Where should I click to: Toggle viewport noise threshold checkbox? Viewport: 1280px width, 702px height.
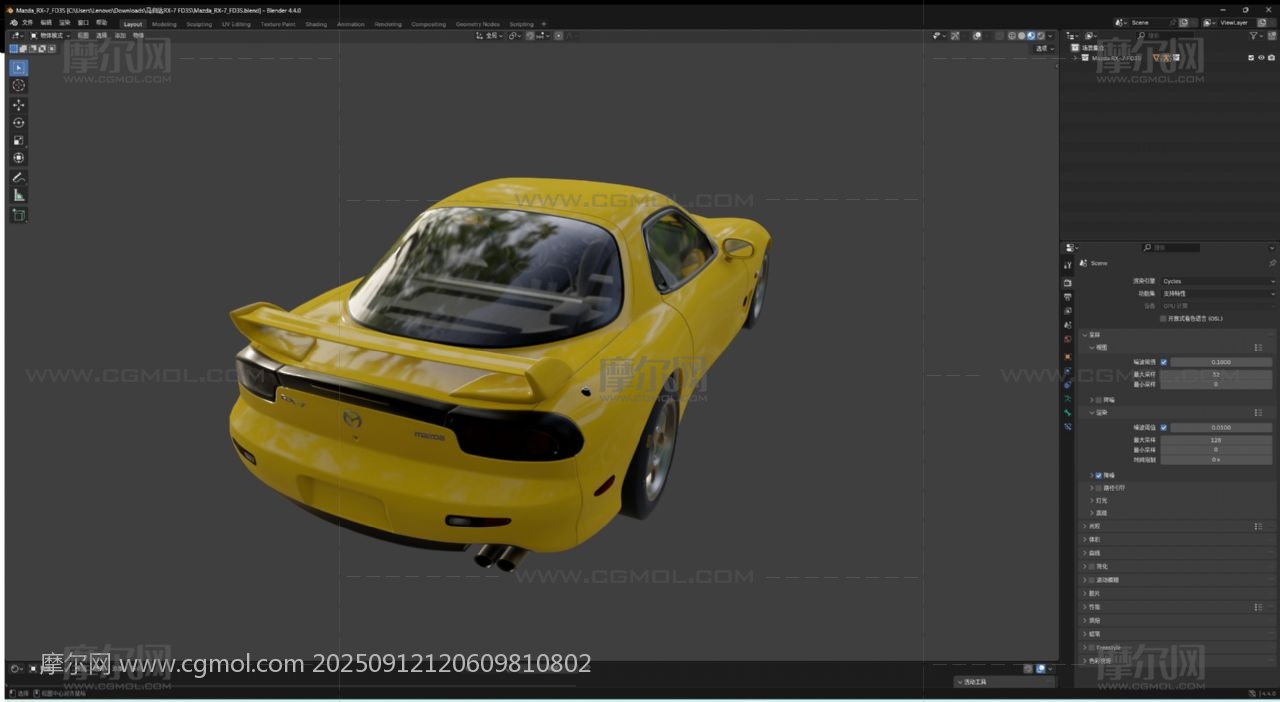pyautogui.click(x=1164, y=362)
